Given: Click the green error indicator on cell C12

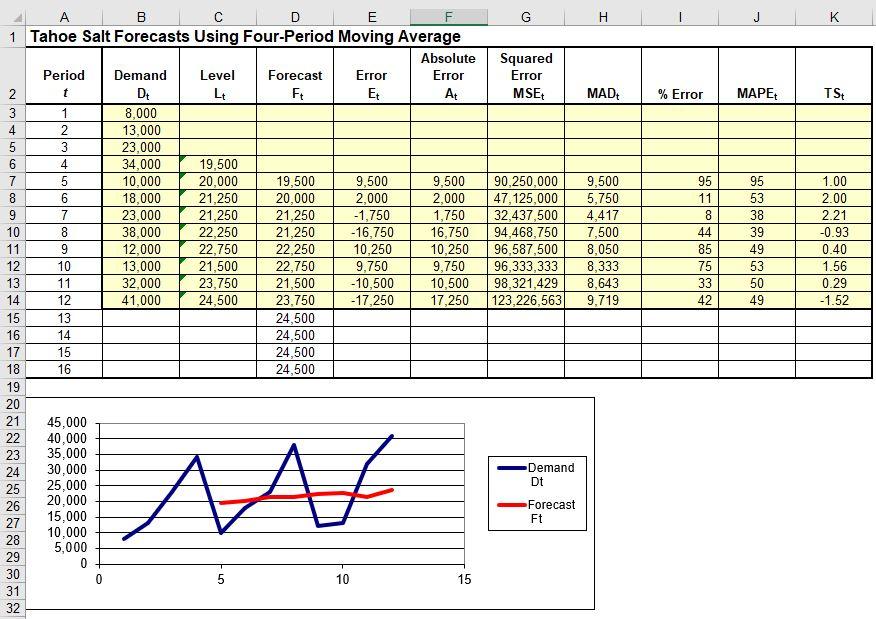Looking at the screenshot, I should coord(181,260).
